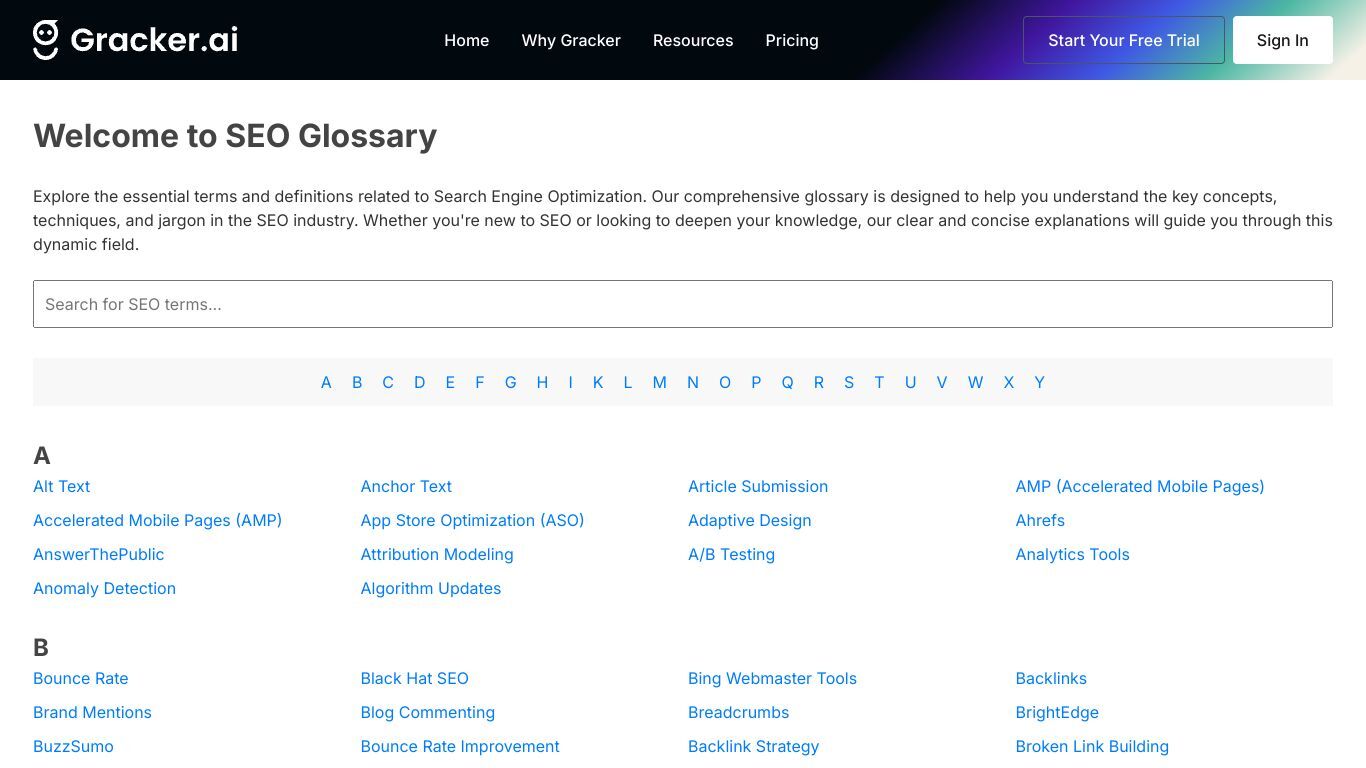Go to the Pricing page
The image size is (1366, 768).
click(x=792, y=40)
